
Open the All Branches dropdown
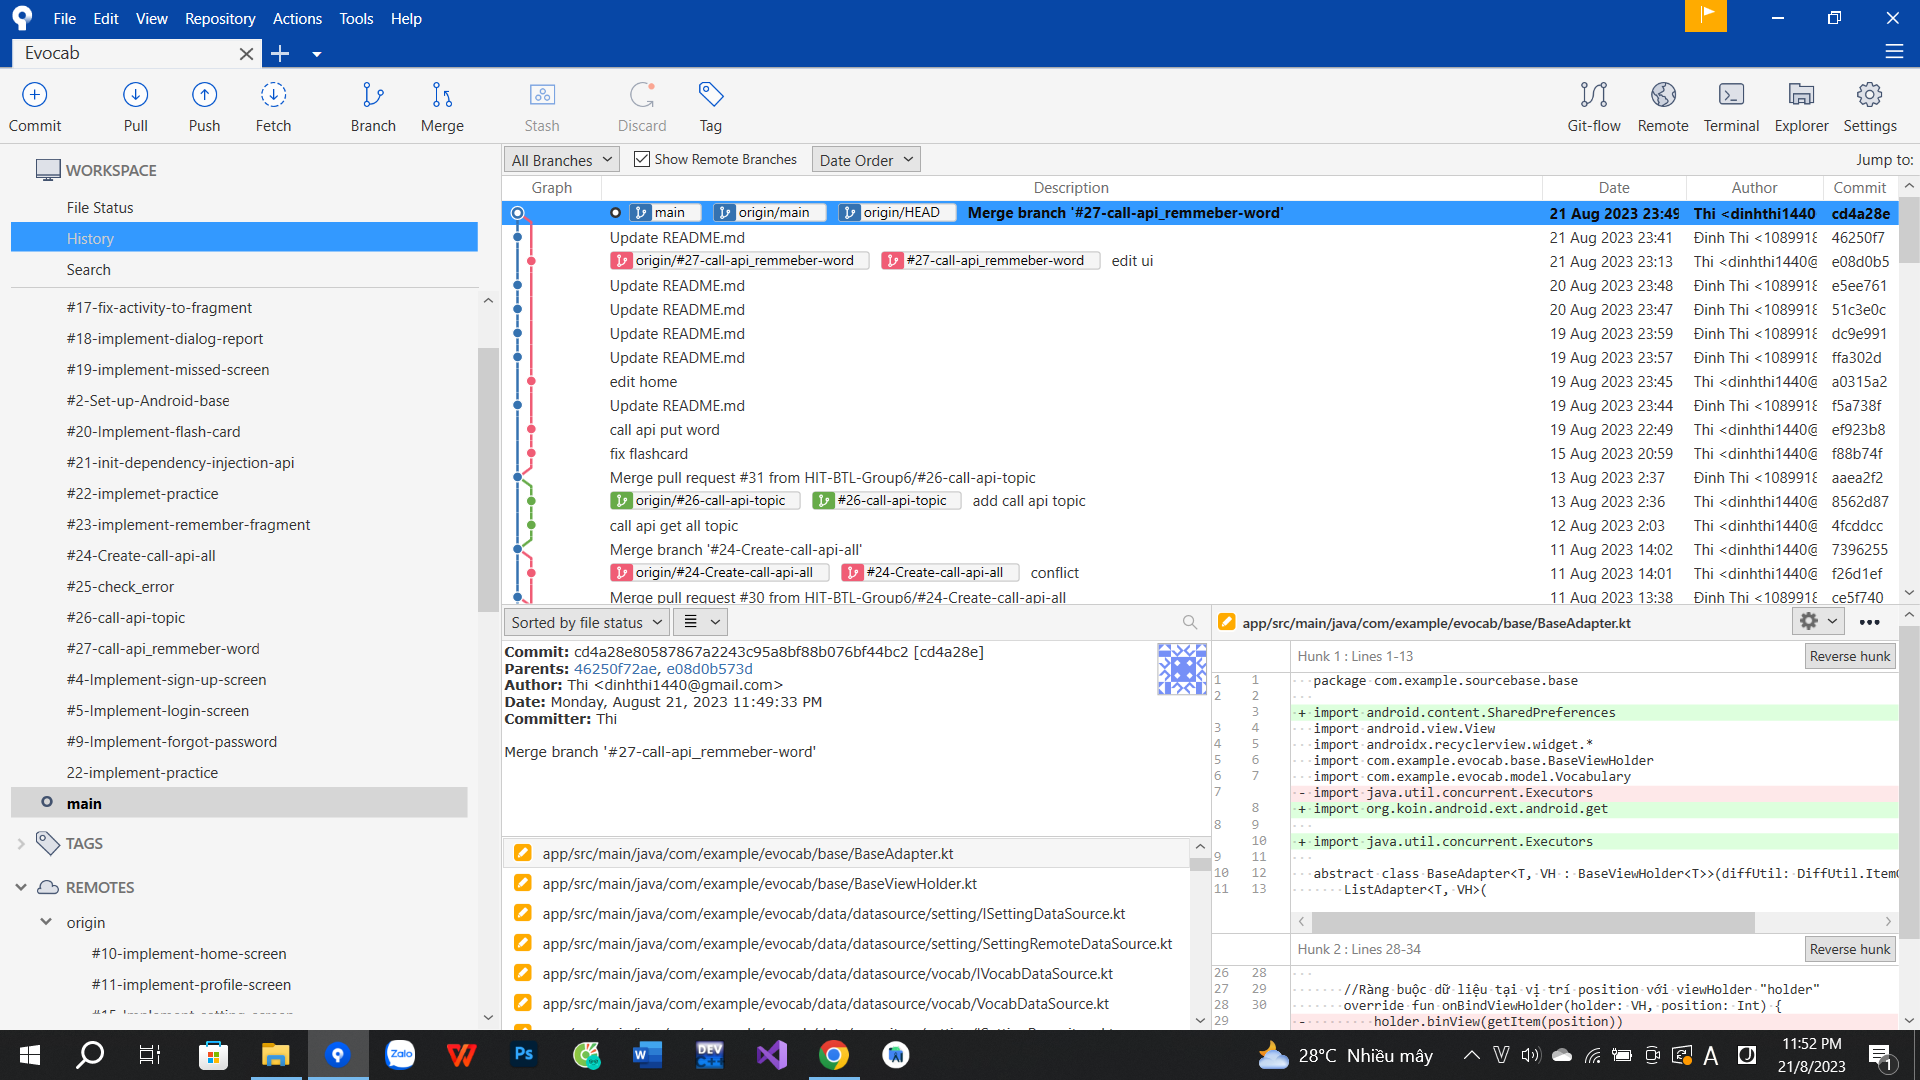561,160
